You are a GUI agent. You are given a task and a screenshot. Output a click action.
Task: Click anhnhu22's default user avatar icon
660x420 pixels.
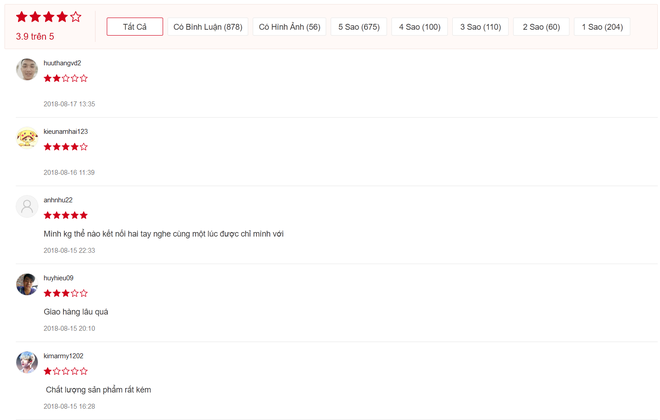click(27, 206)
